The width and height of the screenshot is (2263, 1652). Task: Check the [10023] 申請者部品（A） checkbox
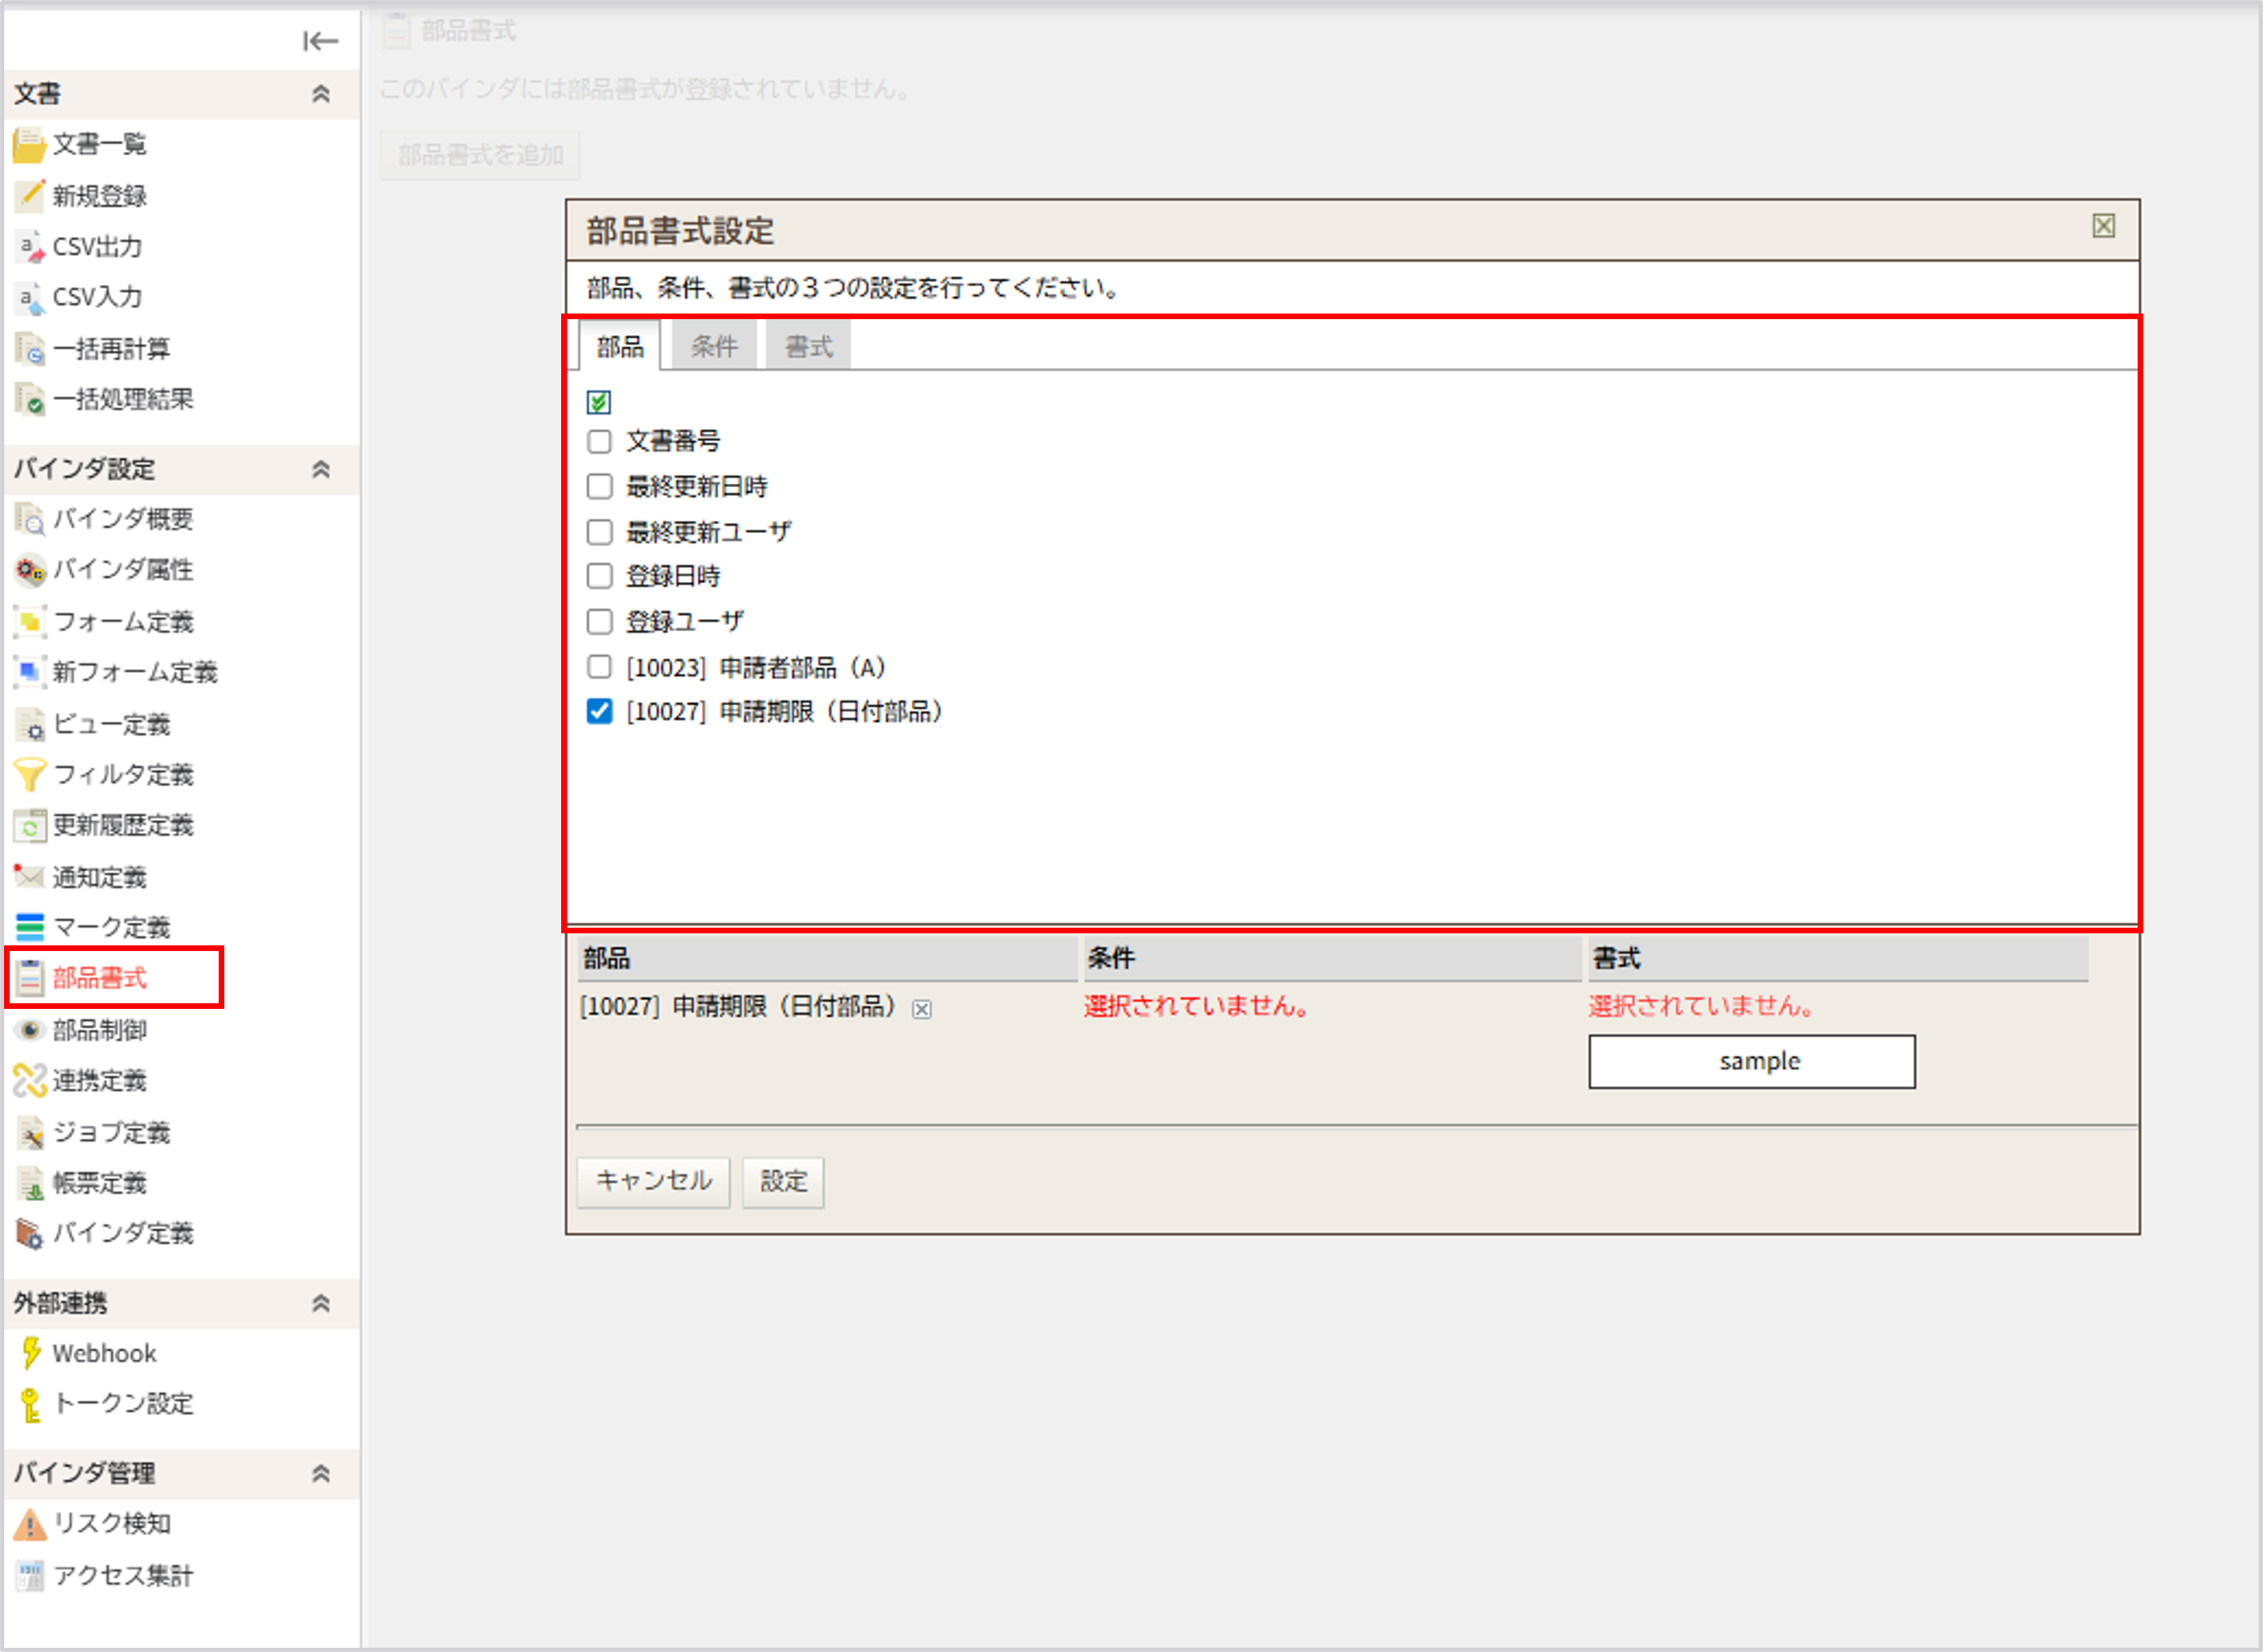599,667
